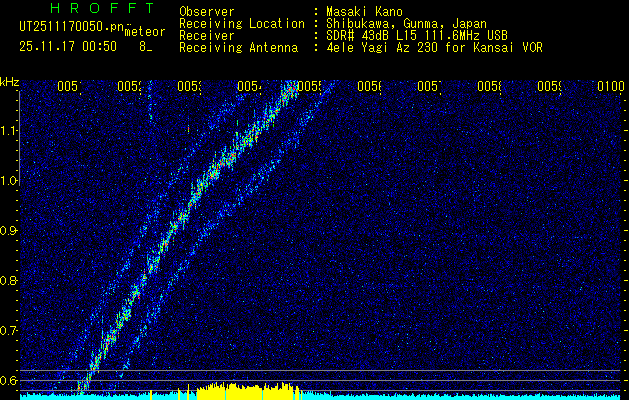The height and width of the screenshot is (400, 629).
Task: Click the 0.8 frequency axis label
Action: click(x=9, y=280)
